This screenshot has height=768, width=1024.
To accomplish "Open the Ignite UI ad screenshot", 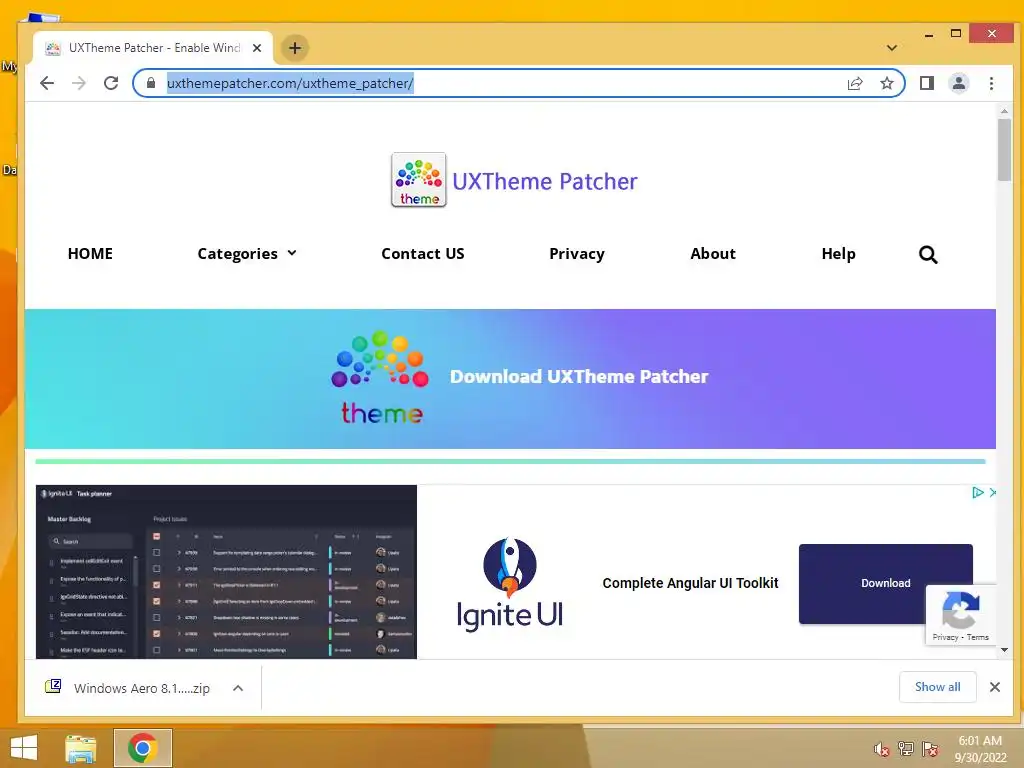I will click(227, 571).
